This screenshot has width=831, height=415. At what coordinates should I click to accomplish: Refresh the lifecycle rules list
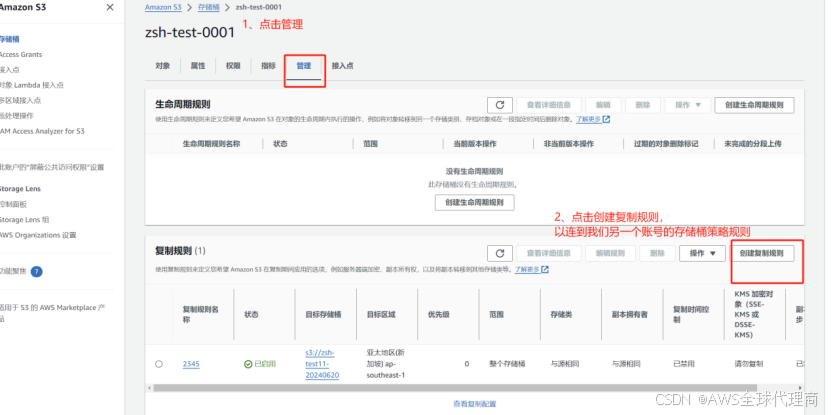500,105
